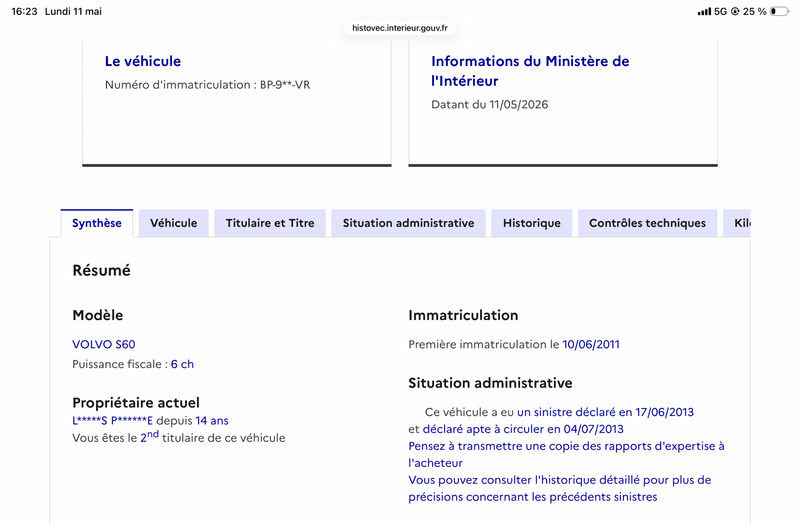Image resolution: width=800 pixels, height=525 pixels.
Task: Click the VOLVO S60 model link
Action: click(x=104, y=344)
